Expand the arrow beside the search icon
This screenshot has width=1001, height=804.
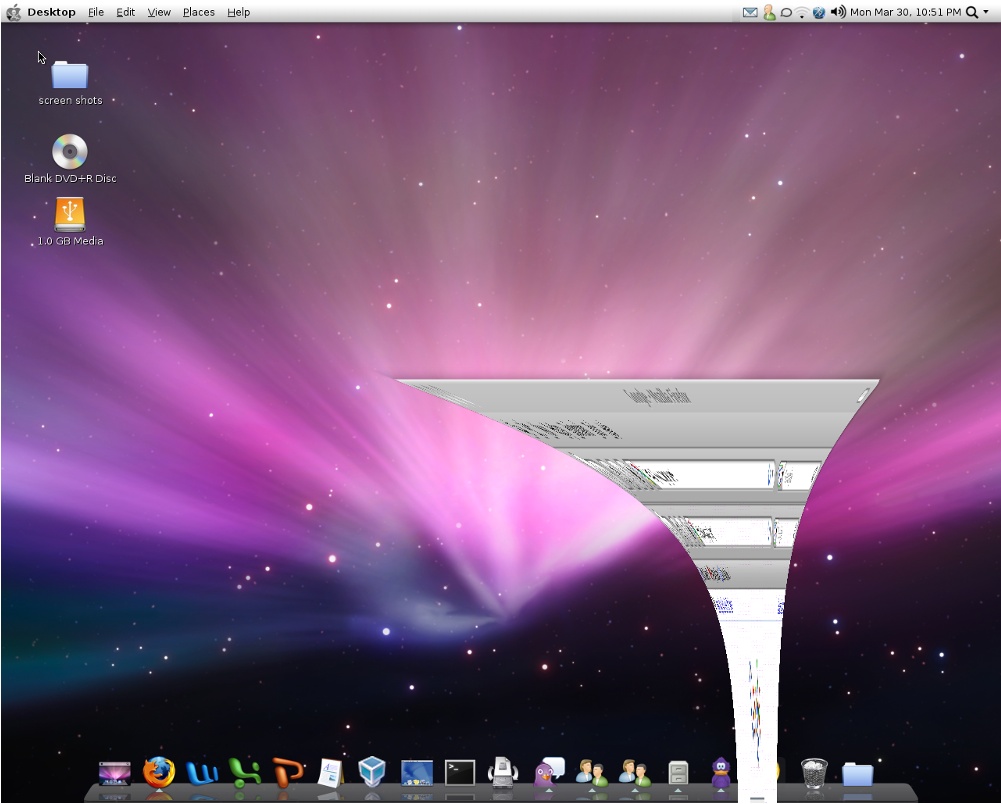click(x=985, y=12)
